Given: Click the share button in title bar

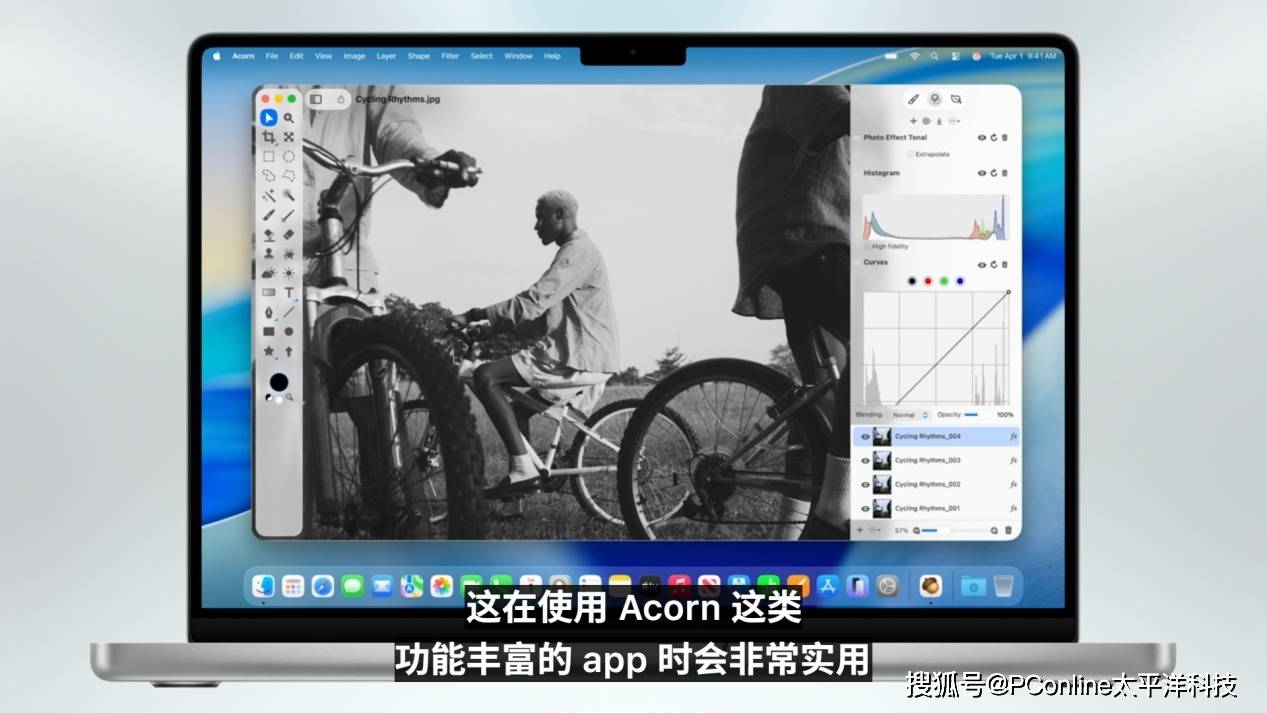Looking at the screenshot, I should 341,99.
